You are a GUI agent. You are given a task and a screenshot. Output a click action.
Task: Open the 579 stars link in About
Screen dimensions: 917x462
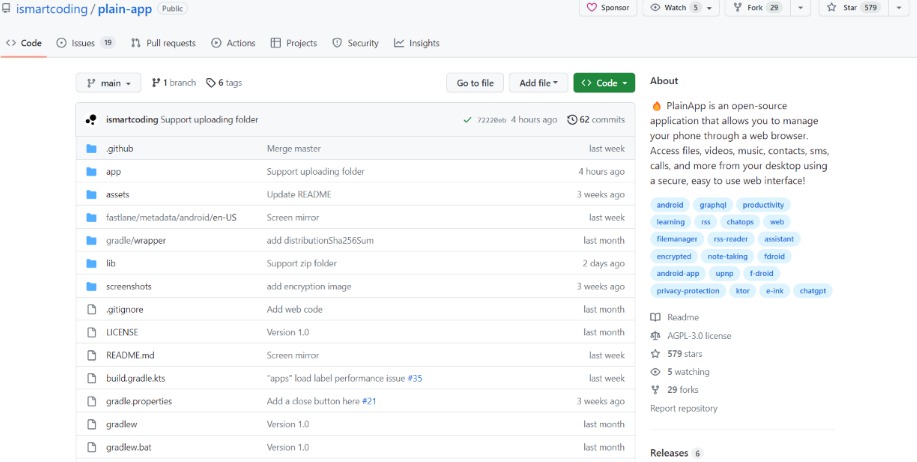tap(677, 354)
